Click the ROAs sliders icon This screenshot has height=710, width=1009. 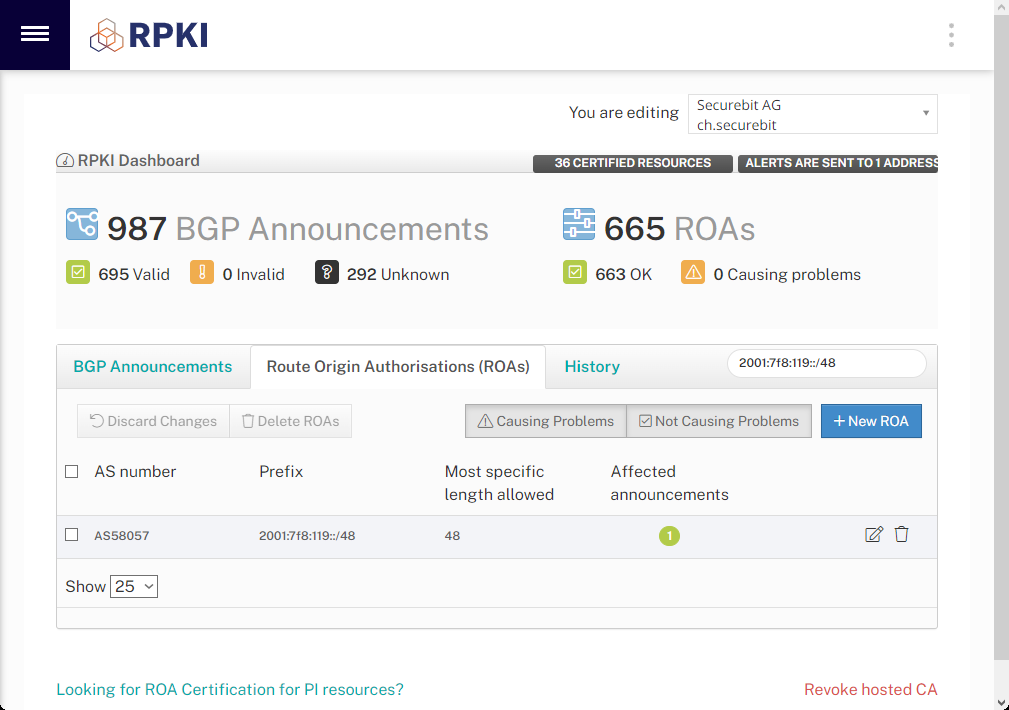[579, 224]
